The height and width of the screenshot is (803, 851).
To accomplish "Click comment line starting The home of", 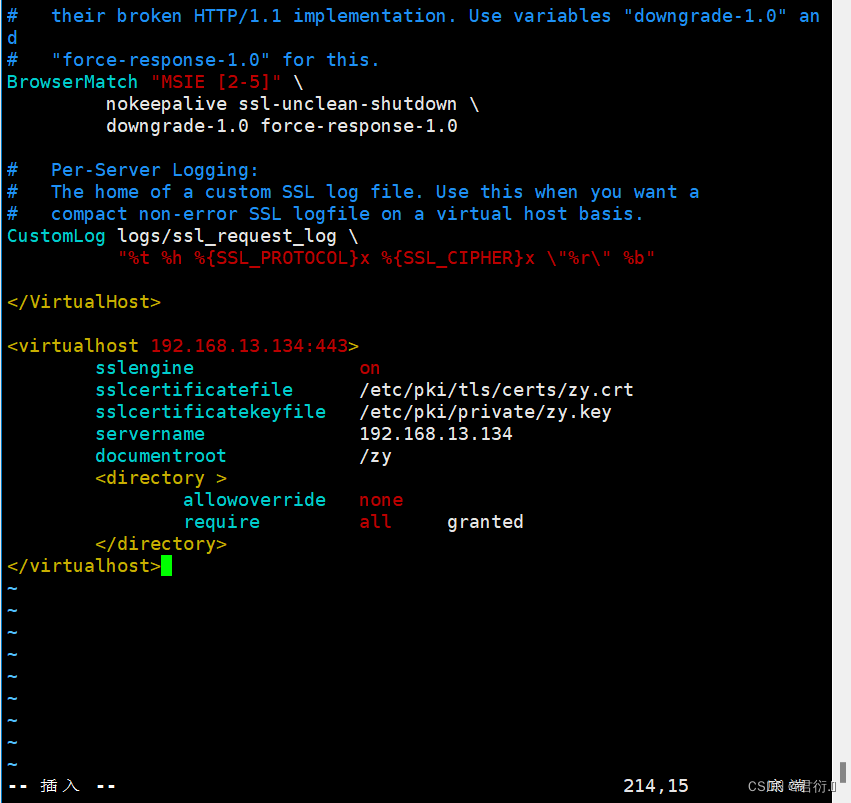I will (353, 192).
